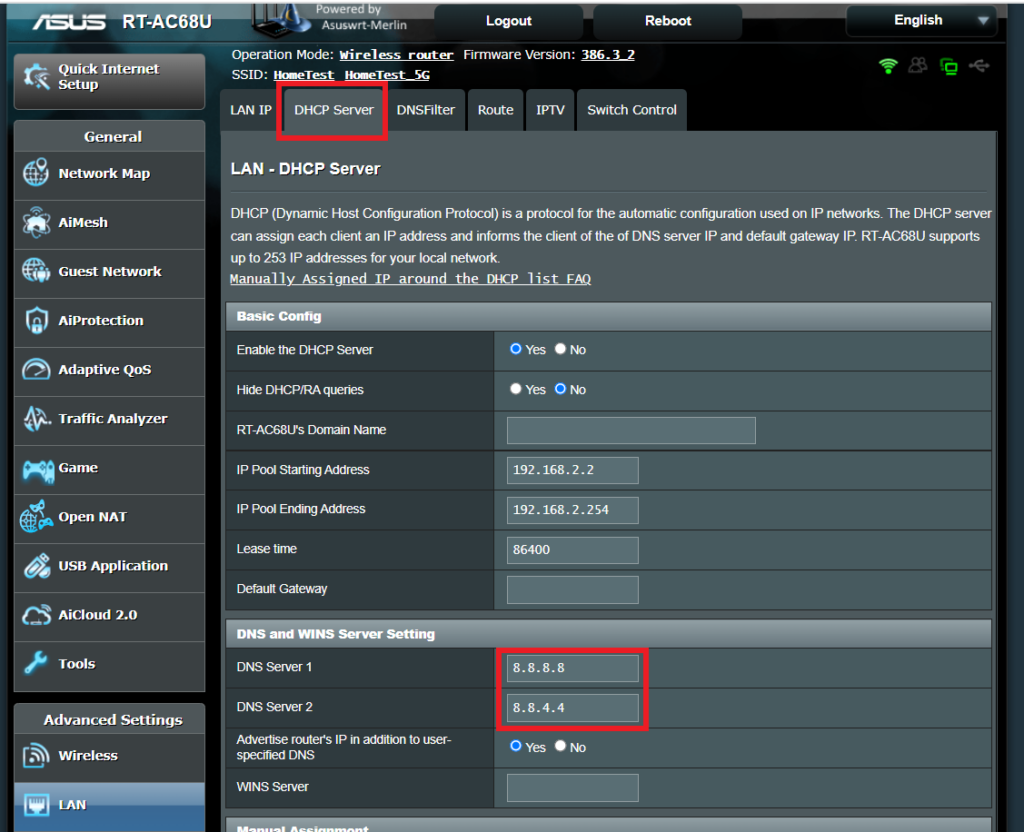Screen dimensions: 1024x832
Task: Open firmware version 386.3_2 link
Action: (608, 55)
